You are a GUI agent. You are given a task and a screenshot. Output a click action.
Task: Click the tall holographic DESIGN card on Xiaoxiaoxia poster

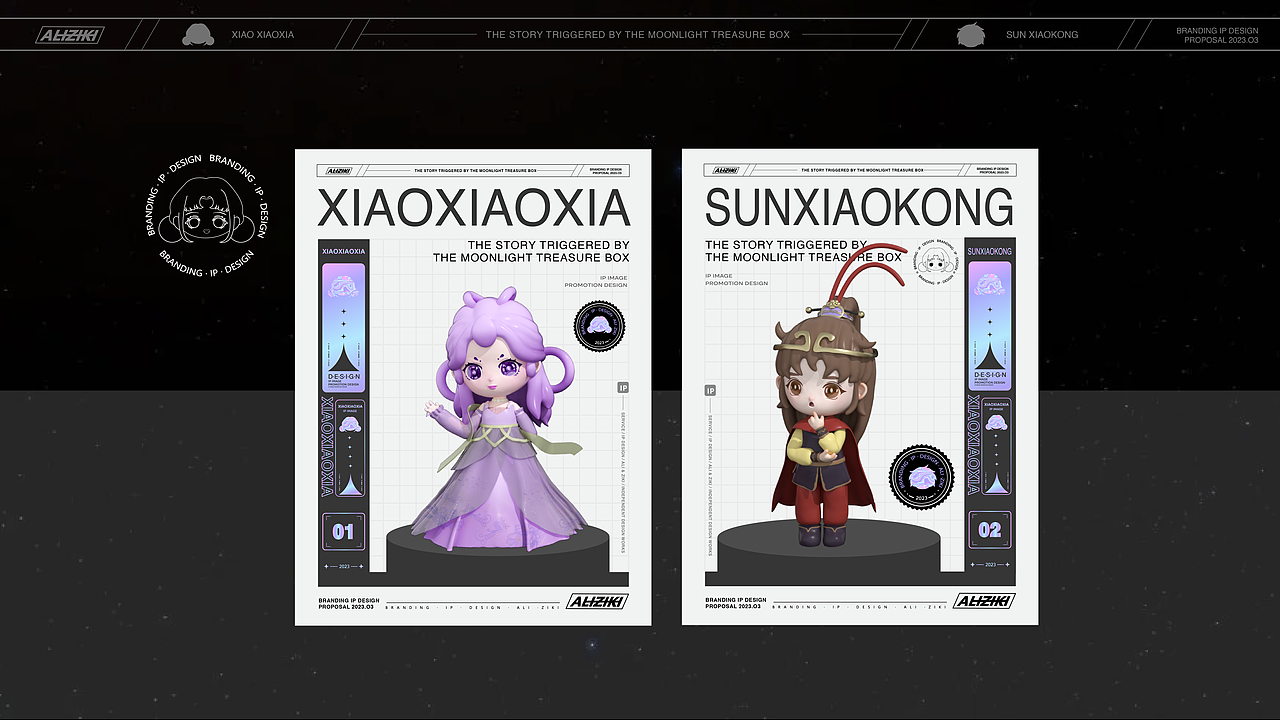point(343,328)
